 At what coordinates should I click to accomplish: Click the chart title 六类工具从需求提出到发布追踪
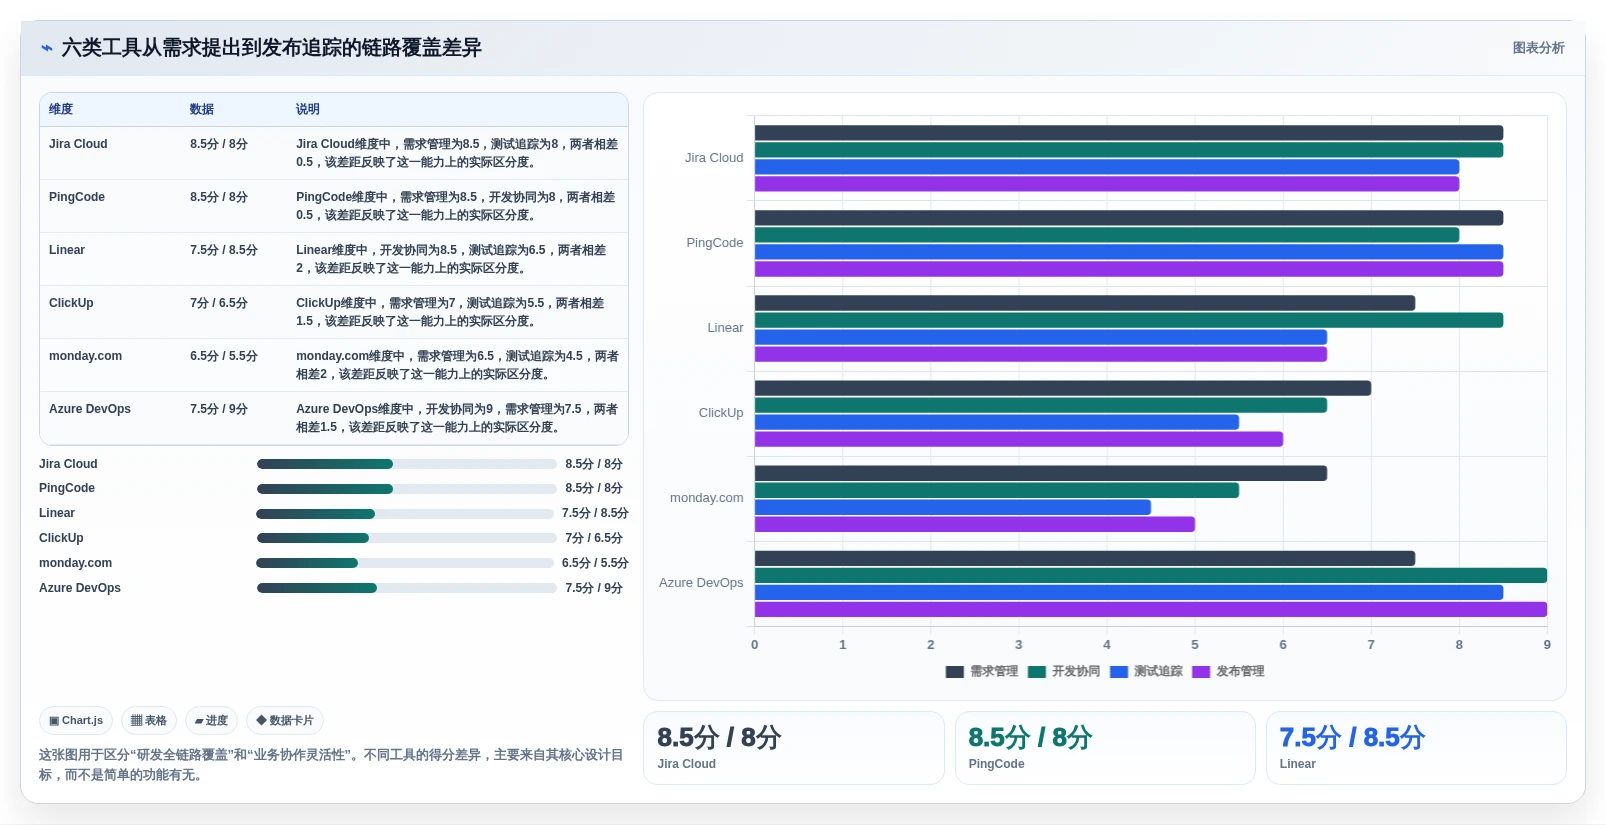pos(271,48)
